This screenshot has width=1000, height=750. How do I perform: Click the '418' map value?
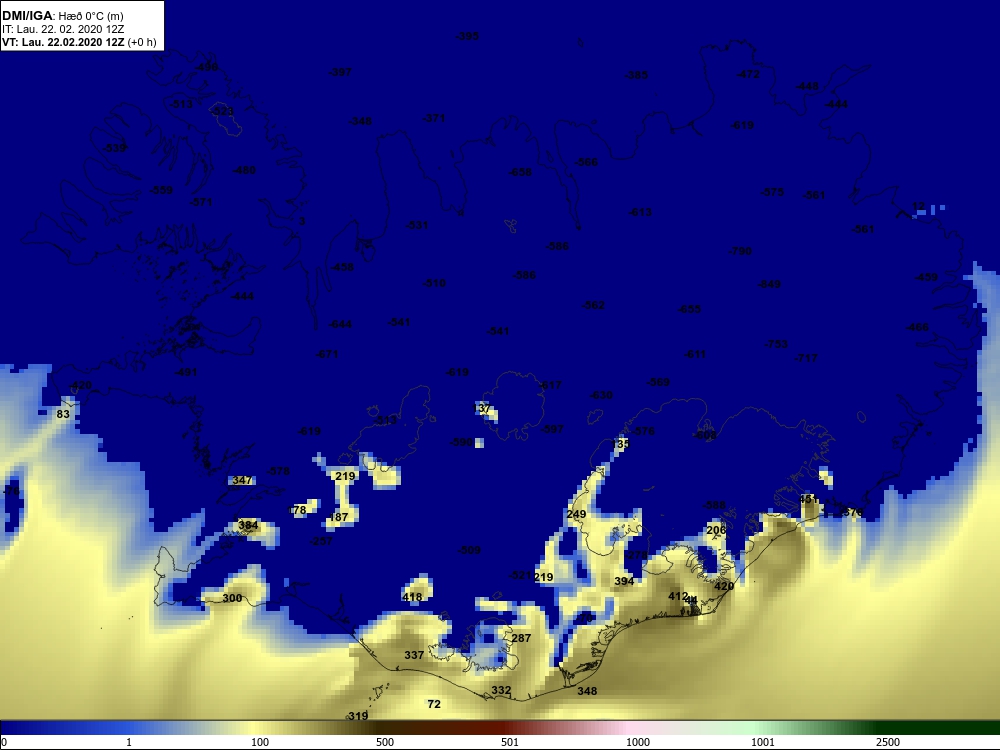412,598
